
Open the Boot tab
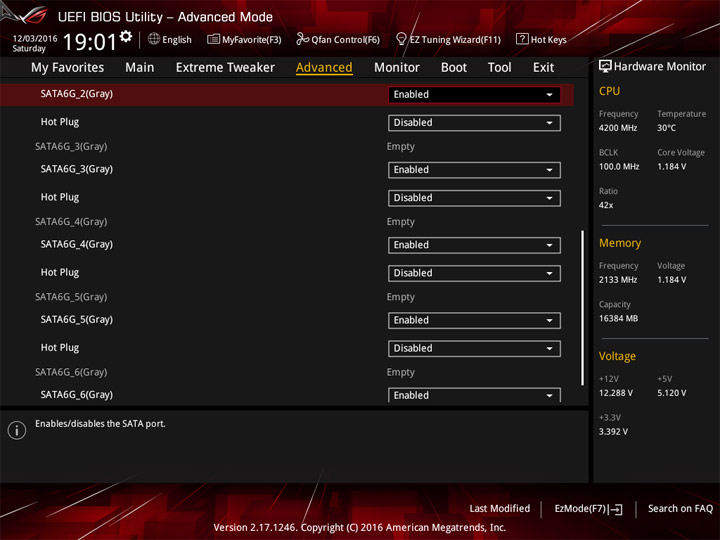click(x=454, y=68)
